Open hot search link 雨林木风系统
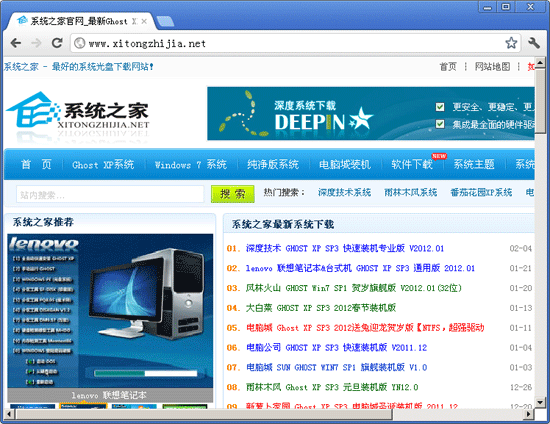This screenshot has height=424, width=550. click(410, 192)
